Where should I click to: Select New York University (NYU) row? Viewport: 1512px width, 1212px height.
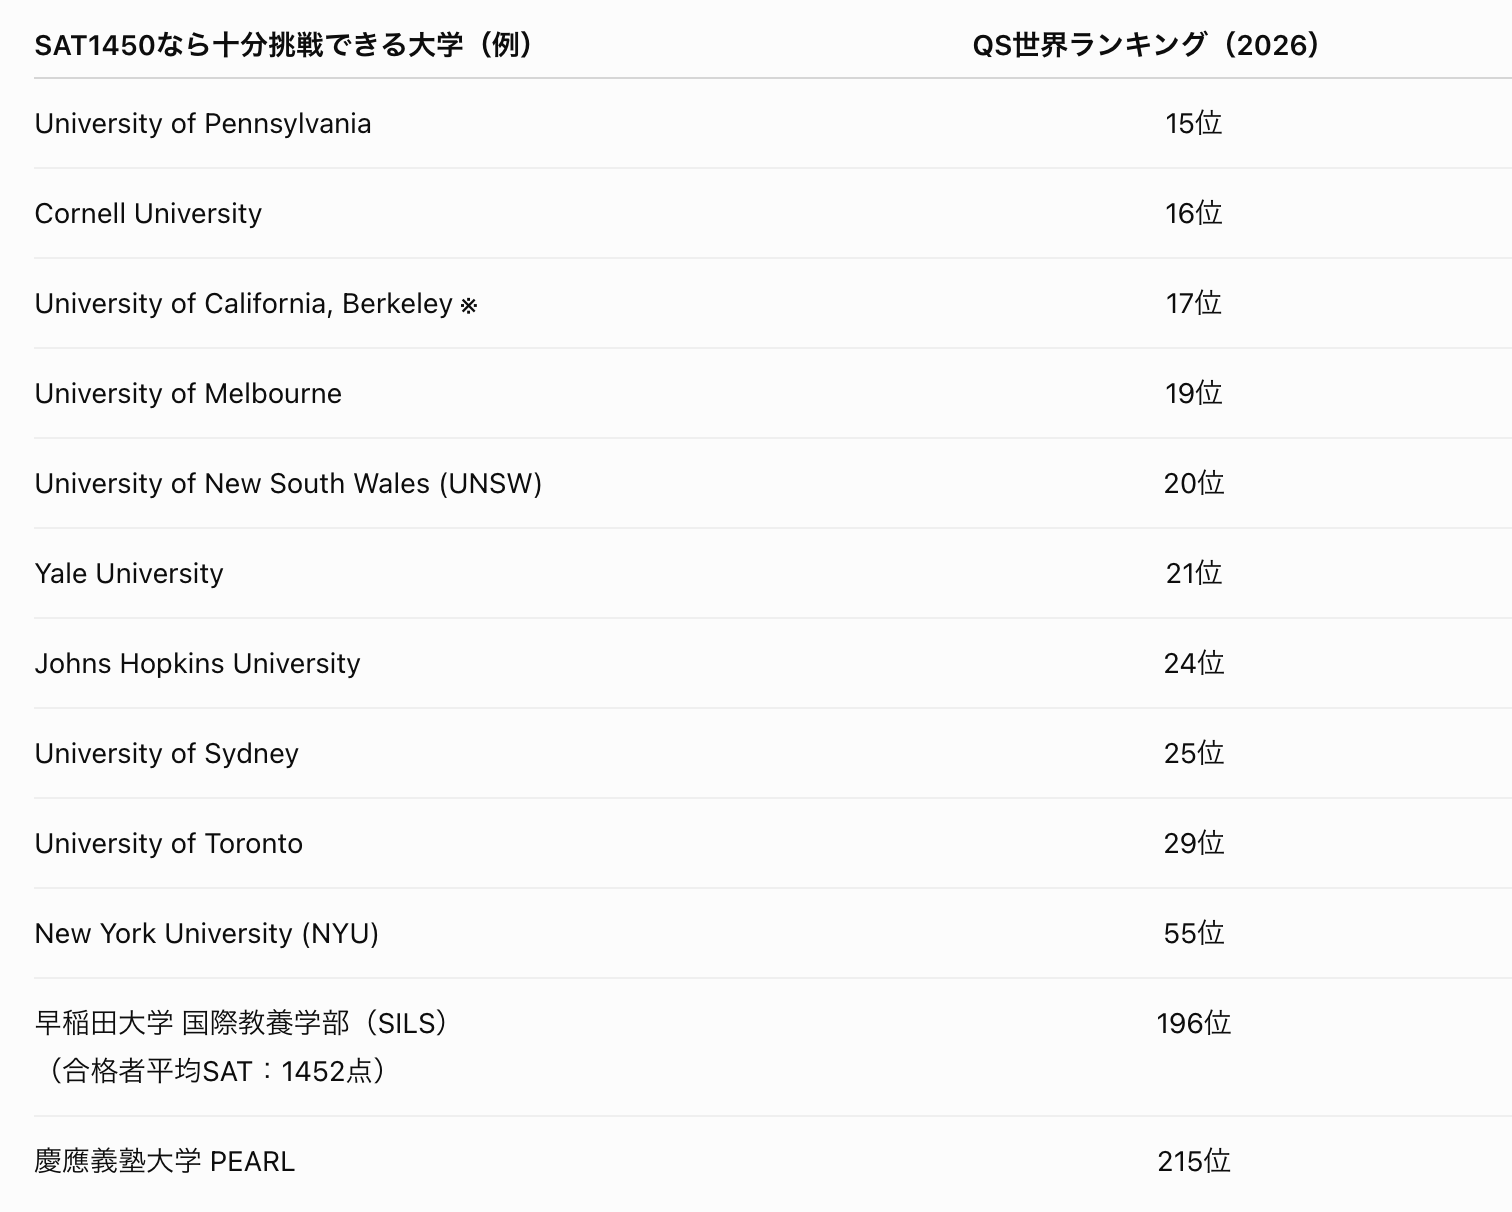click(773, 933)
